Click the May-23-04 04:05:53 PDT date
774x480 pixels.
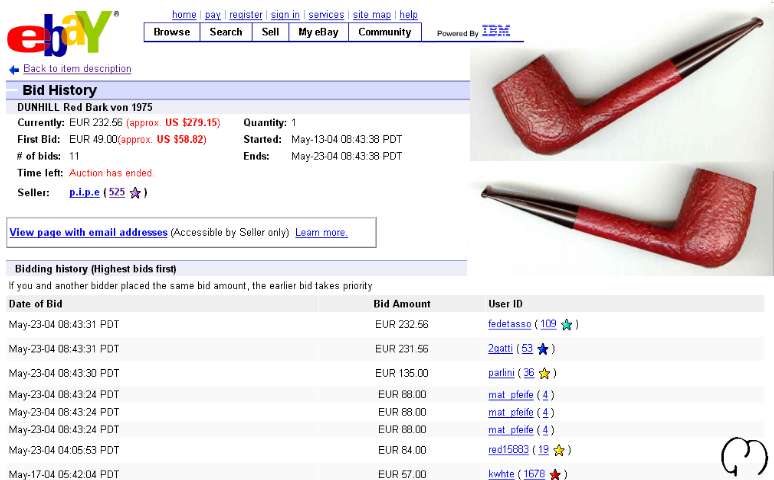pyautogui.click(x=64, y=450)
